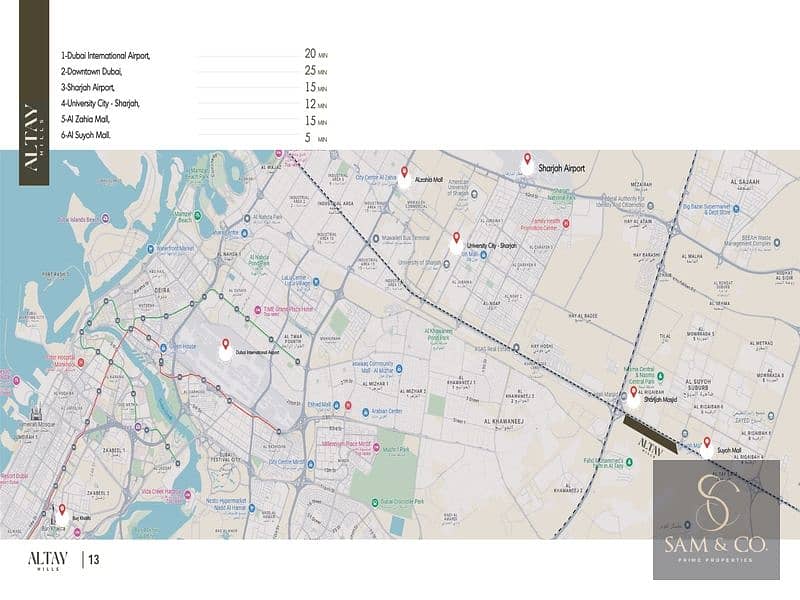The height and width of the screenshot is (600, 800).
Task: Click the Dubai Islands Beach purple marker
Action: coord(106,218)
